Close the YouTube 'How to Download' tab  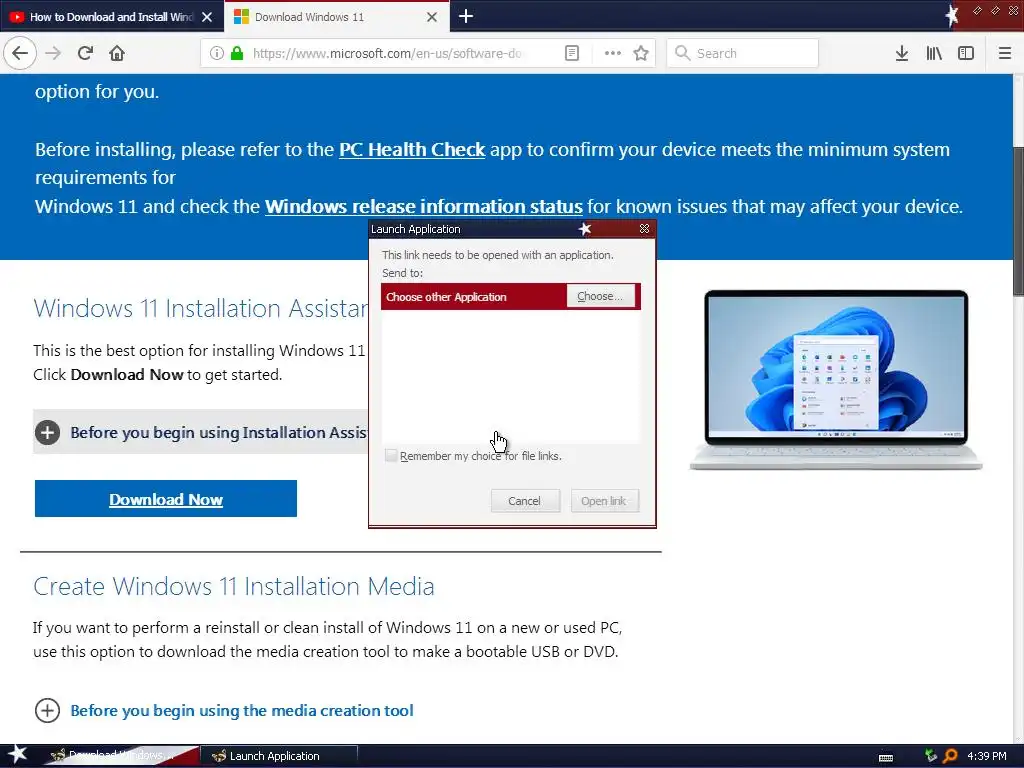tap(207, 17)
